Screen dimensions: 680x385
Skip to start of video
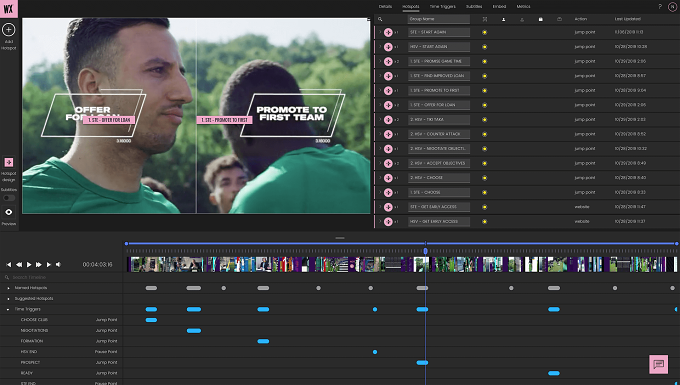pos(9,264)
